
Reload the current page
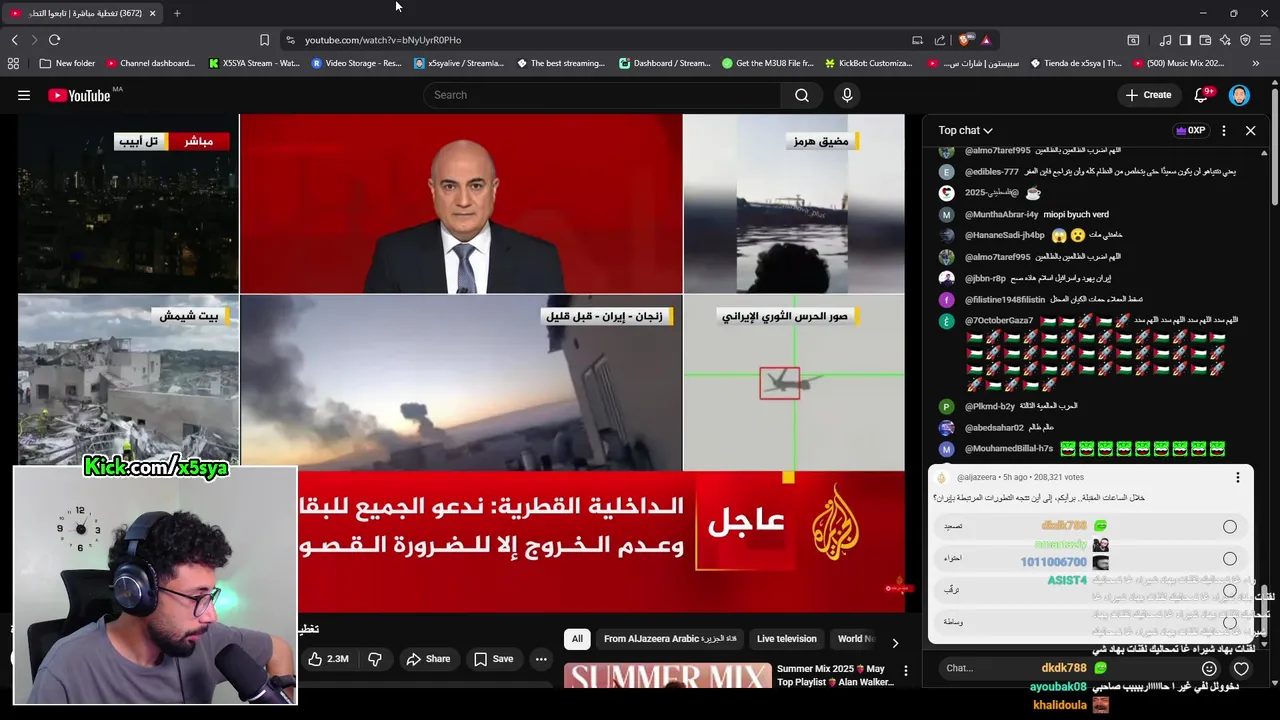(54, 40)
